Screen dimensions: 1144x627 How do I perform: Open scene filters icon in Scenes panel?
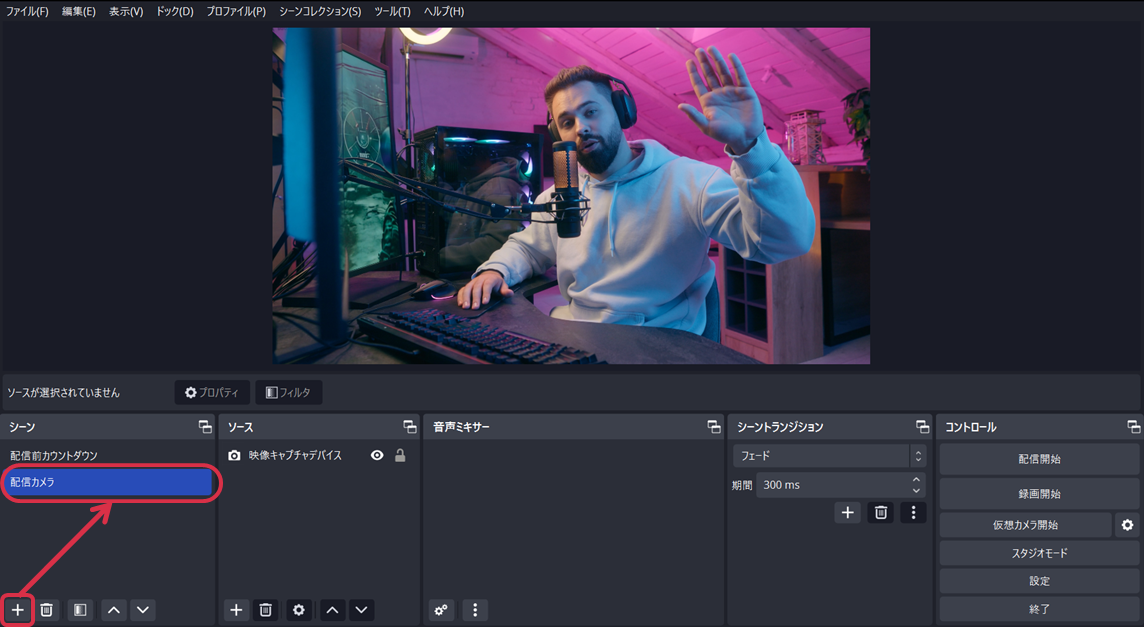[x=80, y=610]
